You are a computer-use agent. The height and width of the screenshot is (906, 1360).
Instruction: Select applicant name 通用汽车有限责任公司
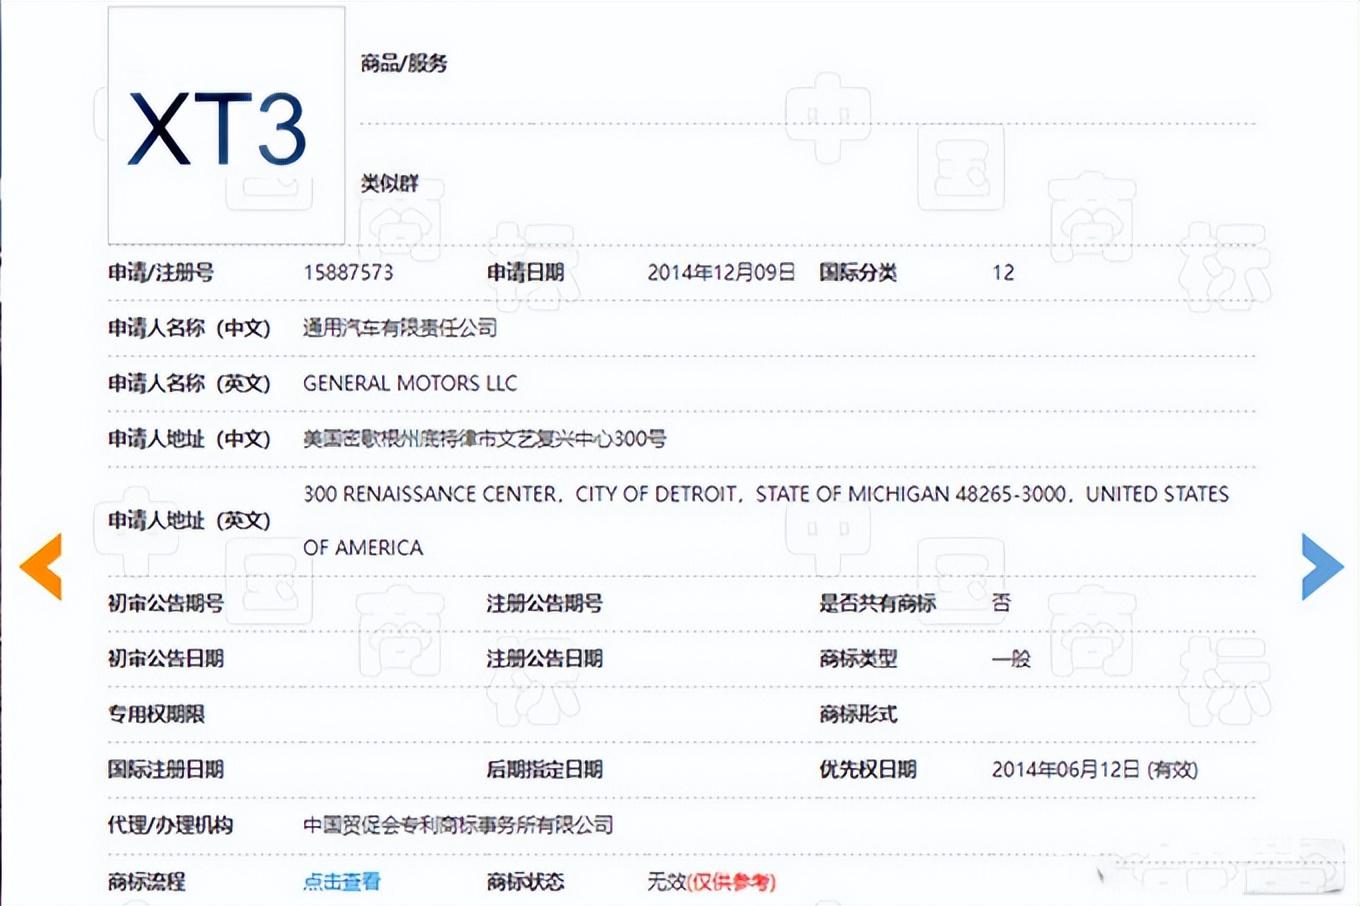pos(400,327)
